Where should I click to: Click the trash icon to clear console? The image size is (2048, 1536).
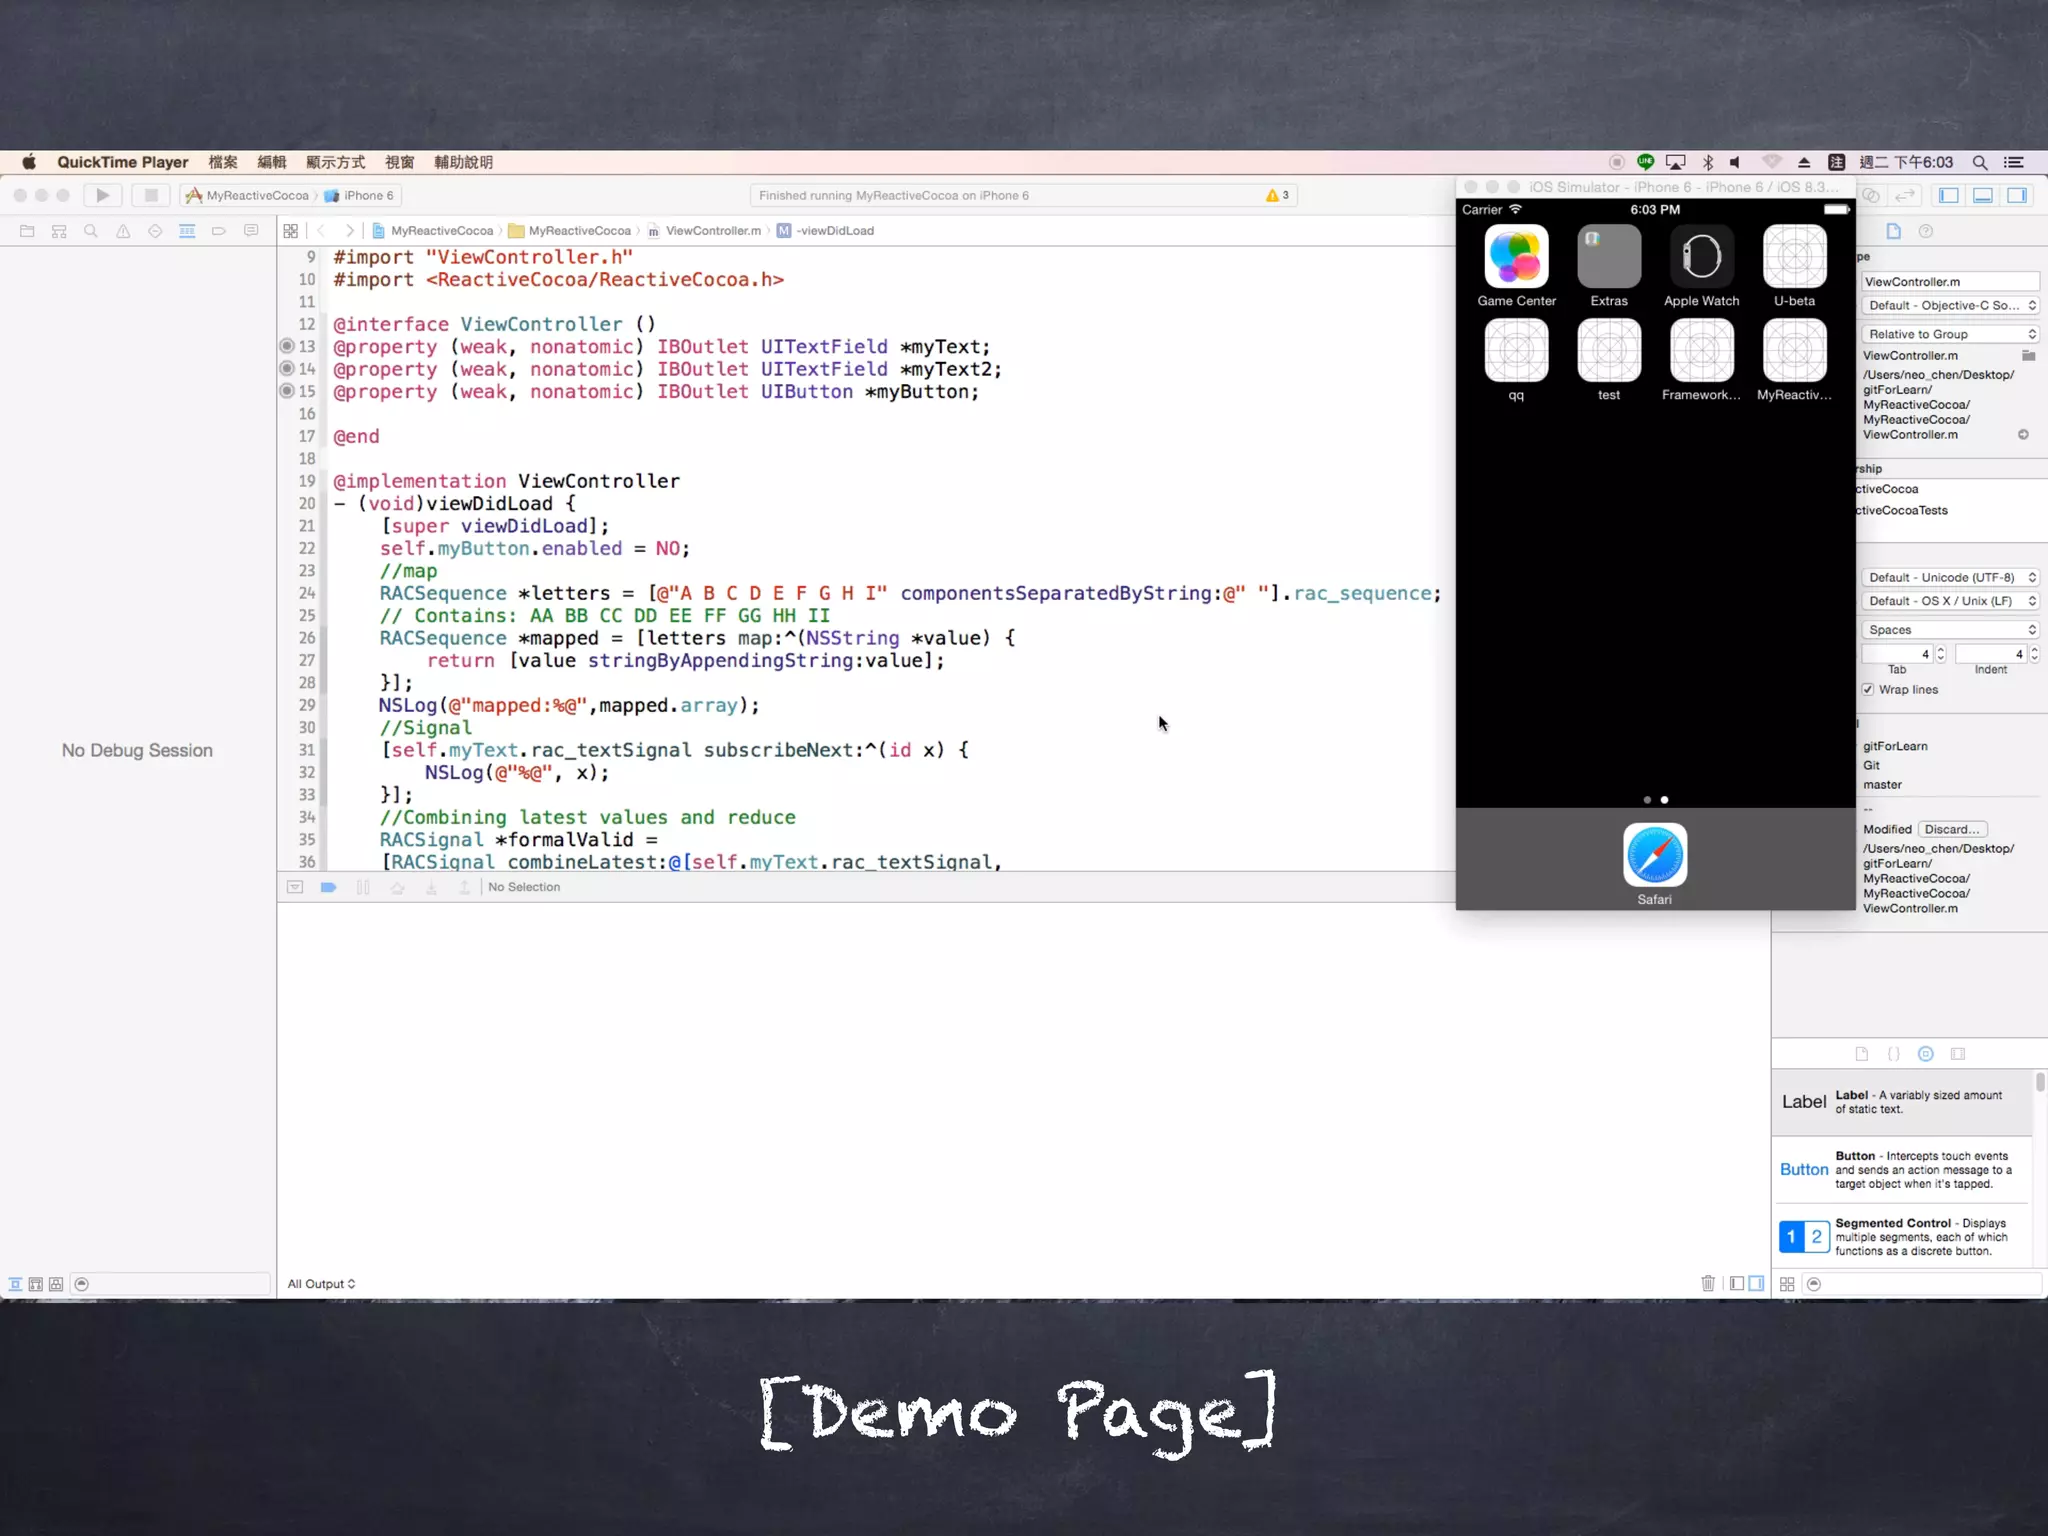click(x=1708, y=1283)
